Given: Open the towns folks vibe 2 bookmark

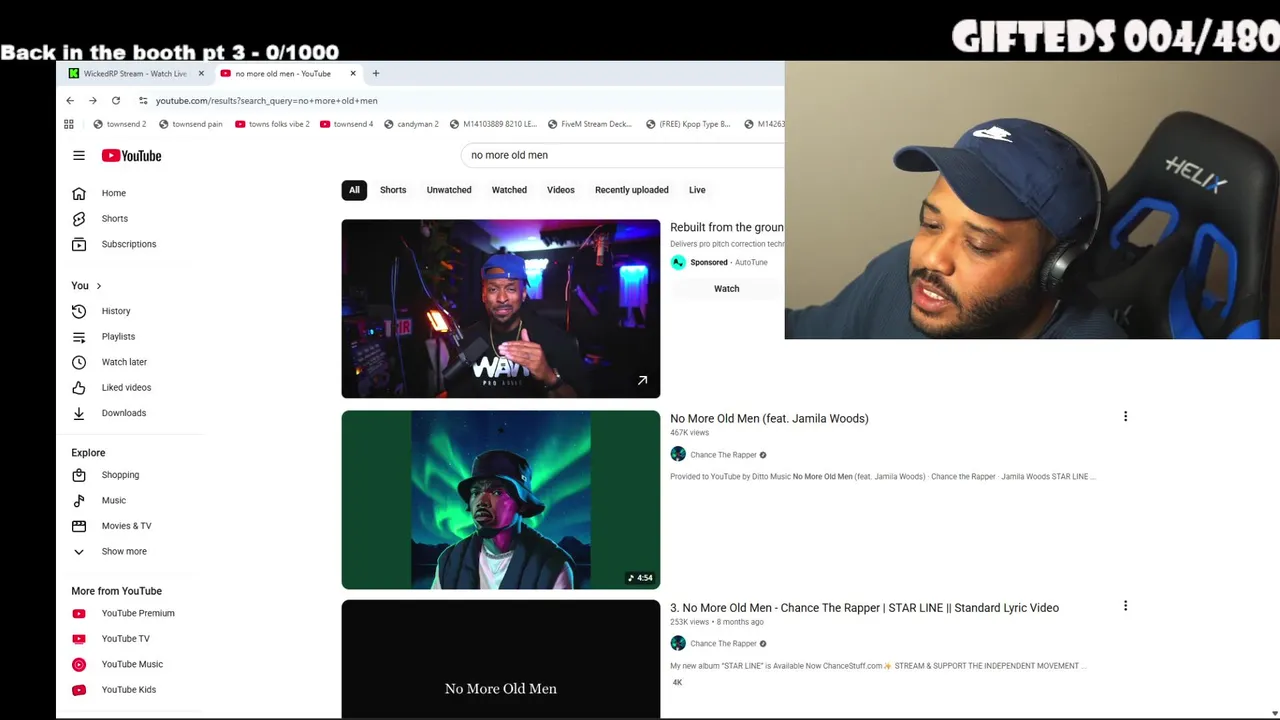Looking at the screenshot, I should click(272, 124).
